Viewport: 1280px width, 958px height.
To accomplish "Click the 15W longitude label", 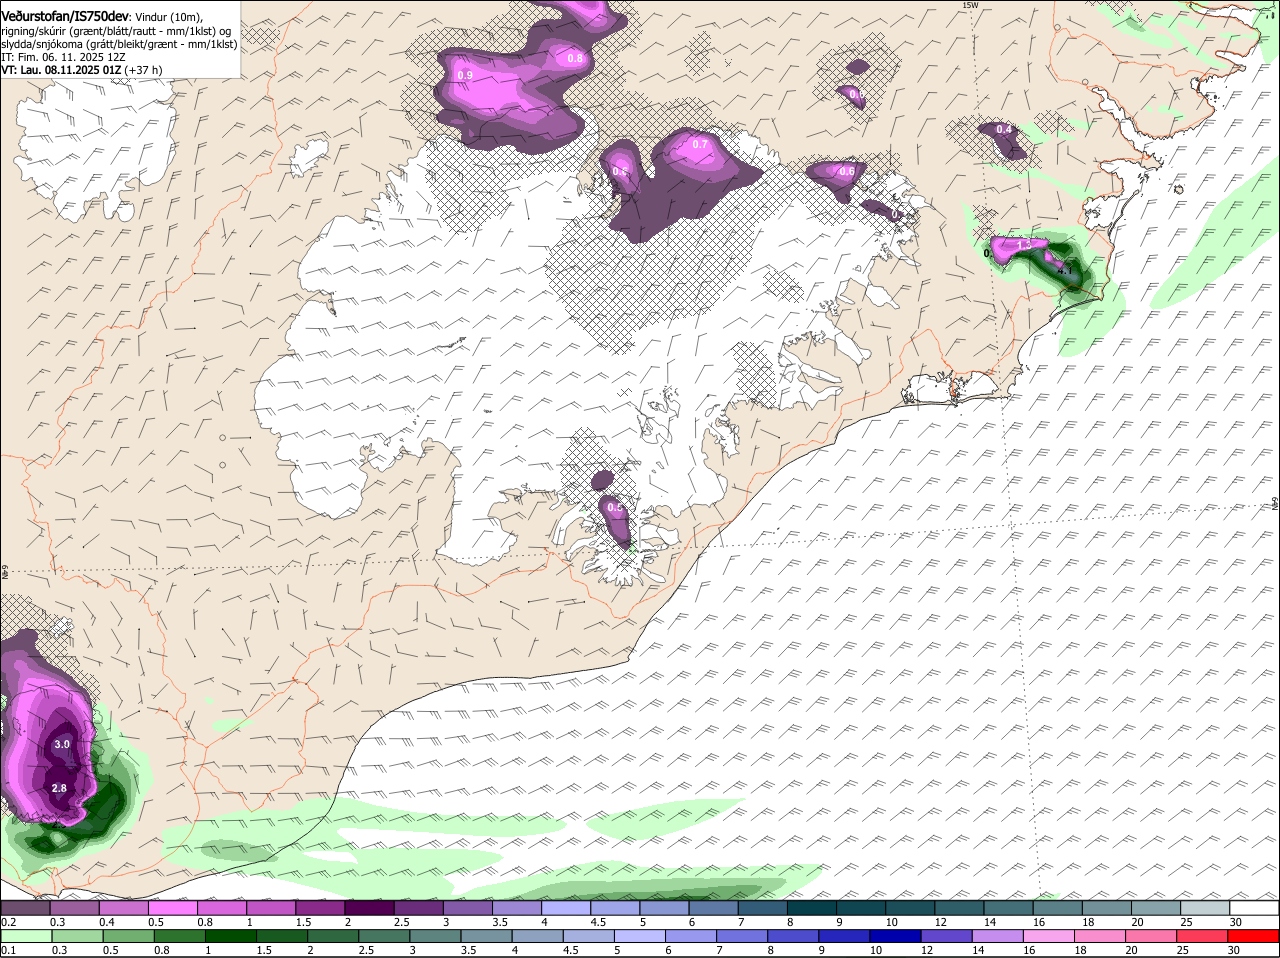I will click(969, 6).
